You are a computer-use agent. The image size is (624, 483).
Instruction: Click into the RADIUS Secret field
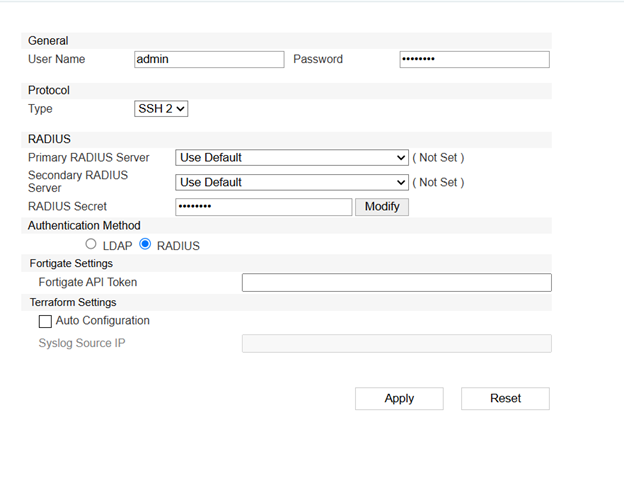pos(263,207)
